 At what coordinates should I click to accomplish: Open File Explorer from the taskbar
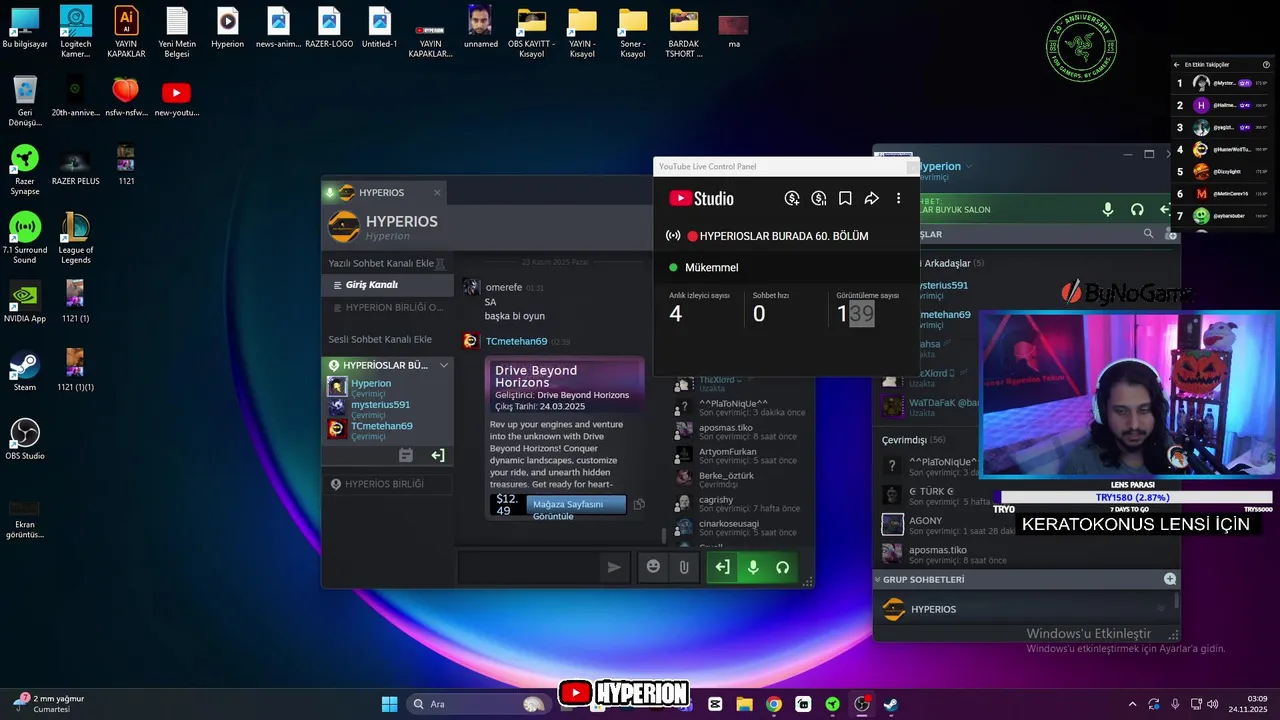744,704
